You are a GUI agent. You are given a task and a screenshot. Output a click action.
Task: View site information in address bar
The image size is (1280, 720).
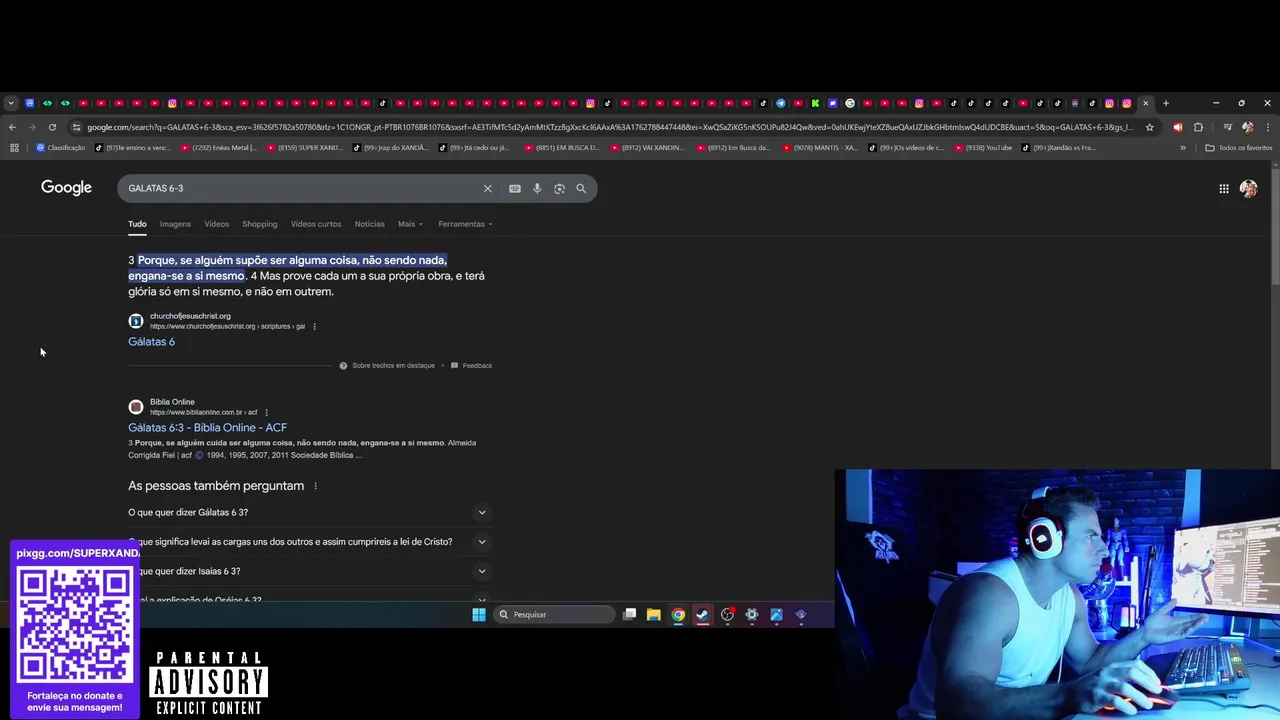tap(76, 127)
